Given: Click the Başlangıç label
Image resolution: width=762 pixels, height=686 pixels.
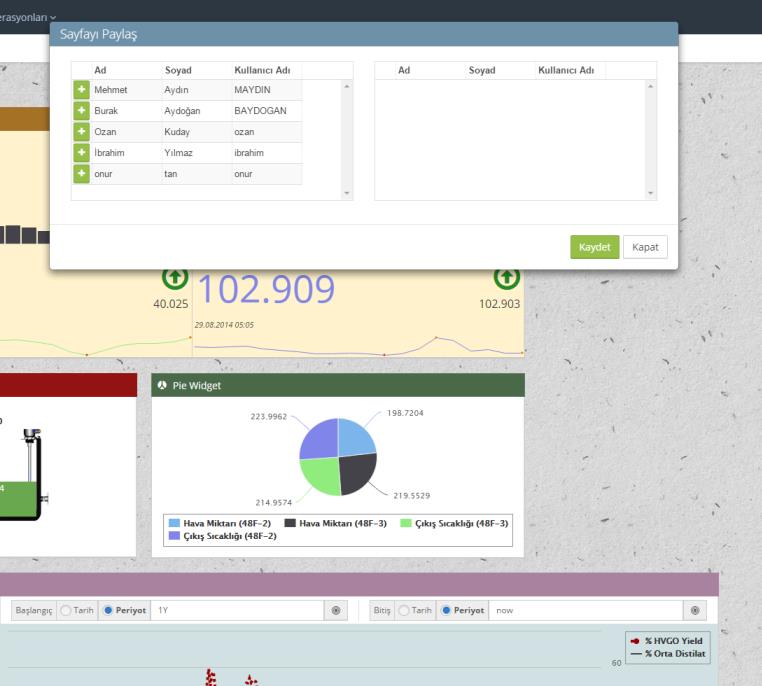Looking at the screenshot, I should click(34, 610).
